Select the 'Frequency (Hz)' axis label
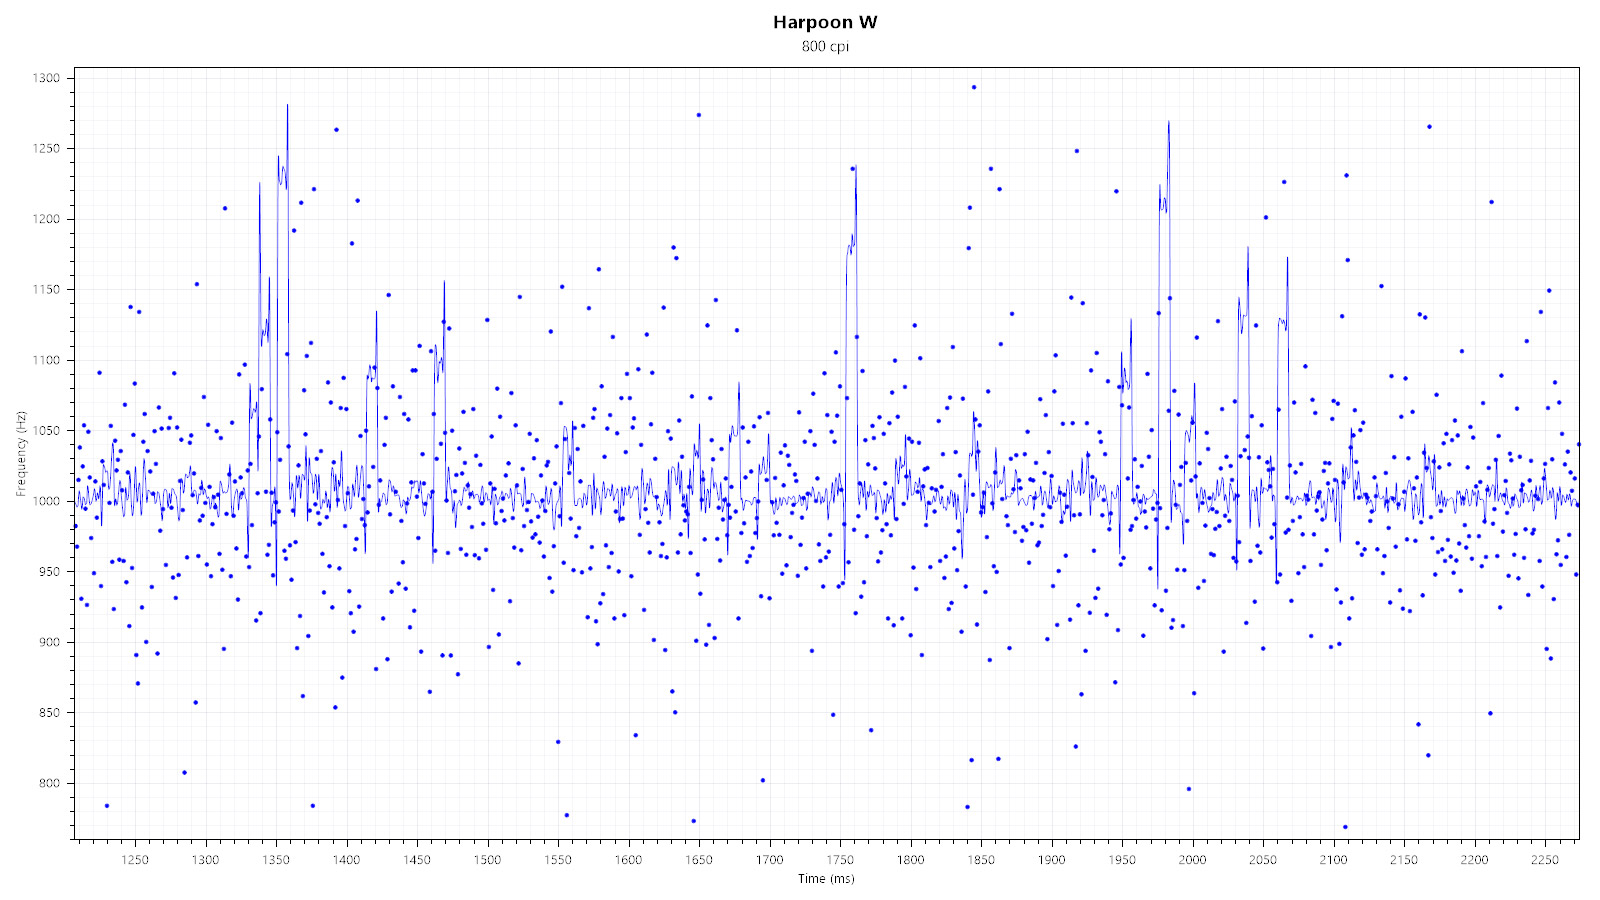1600x900 pixels. [x=21, y=453]
